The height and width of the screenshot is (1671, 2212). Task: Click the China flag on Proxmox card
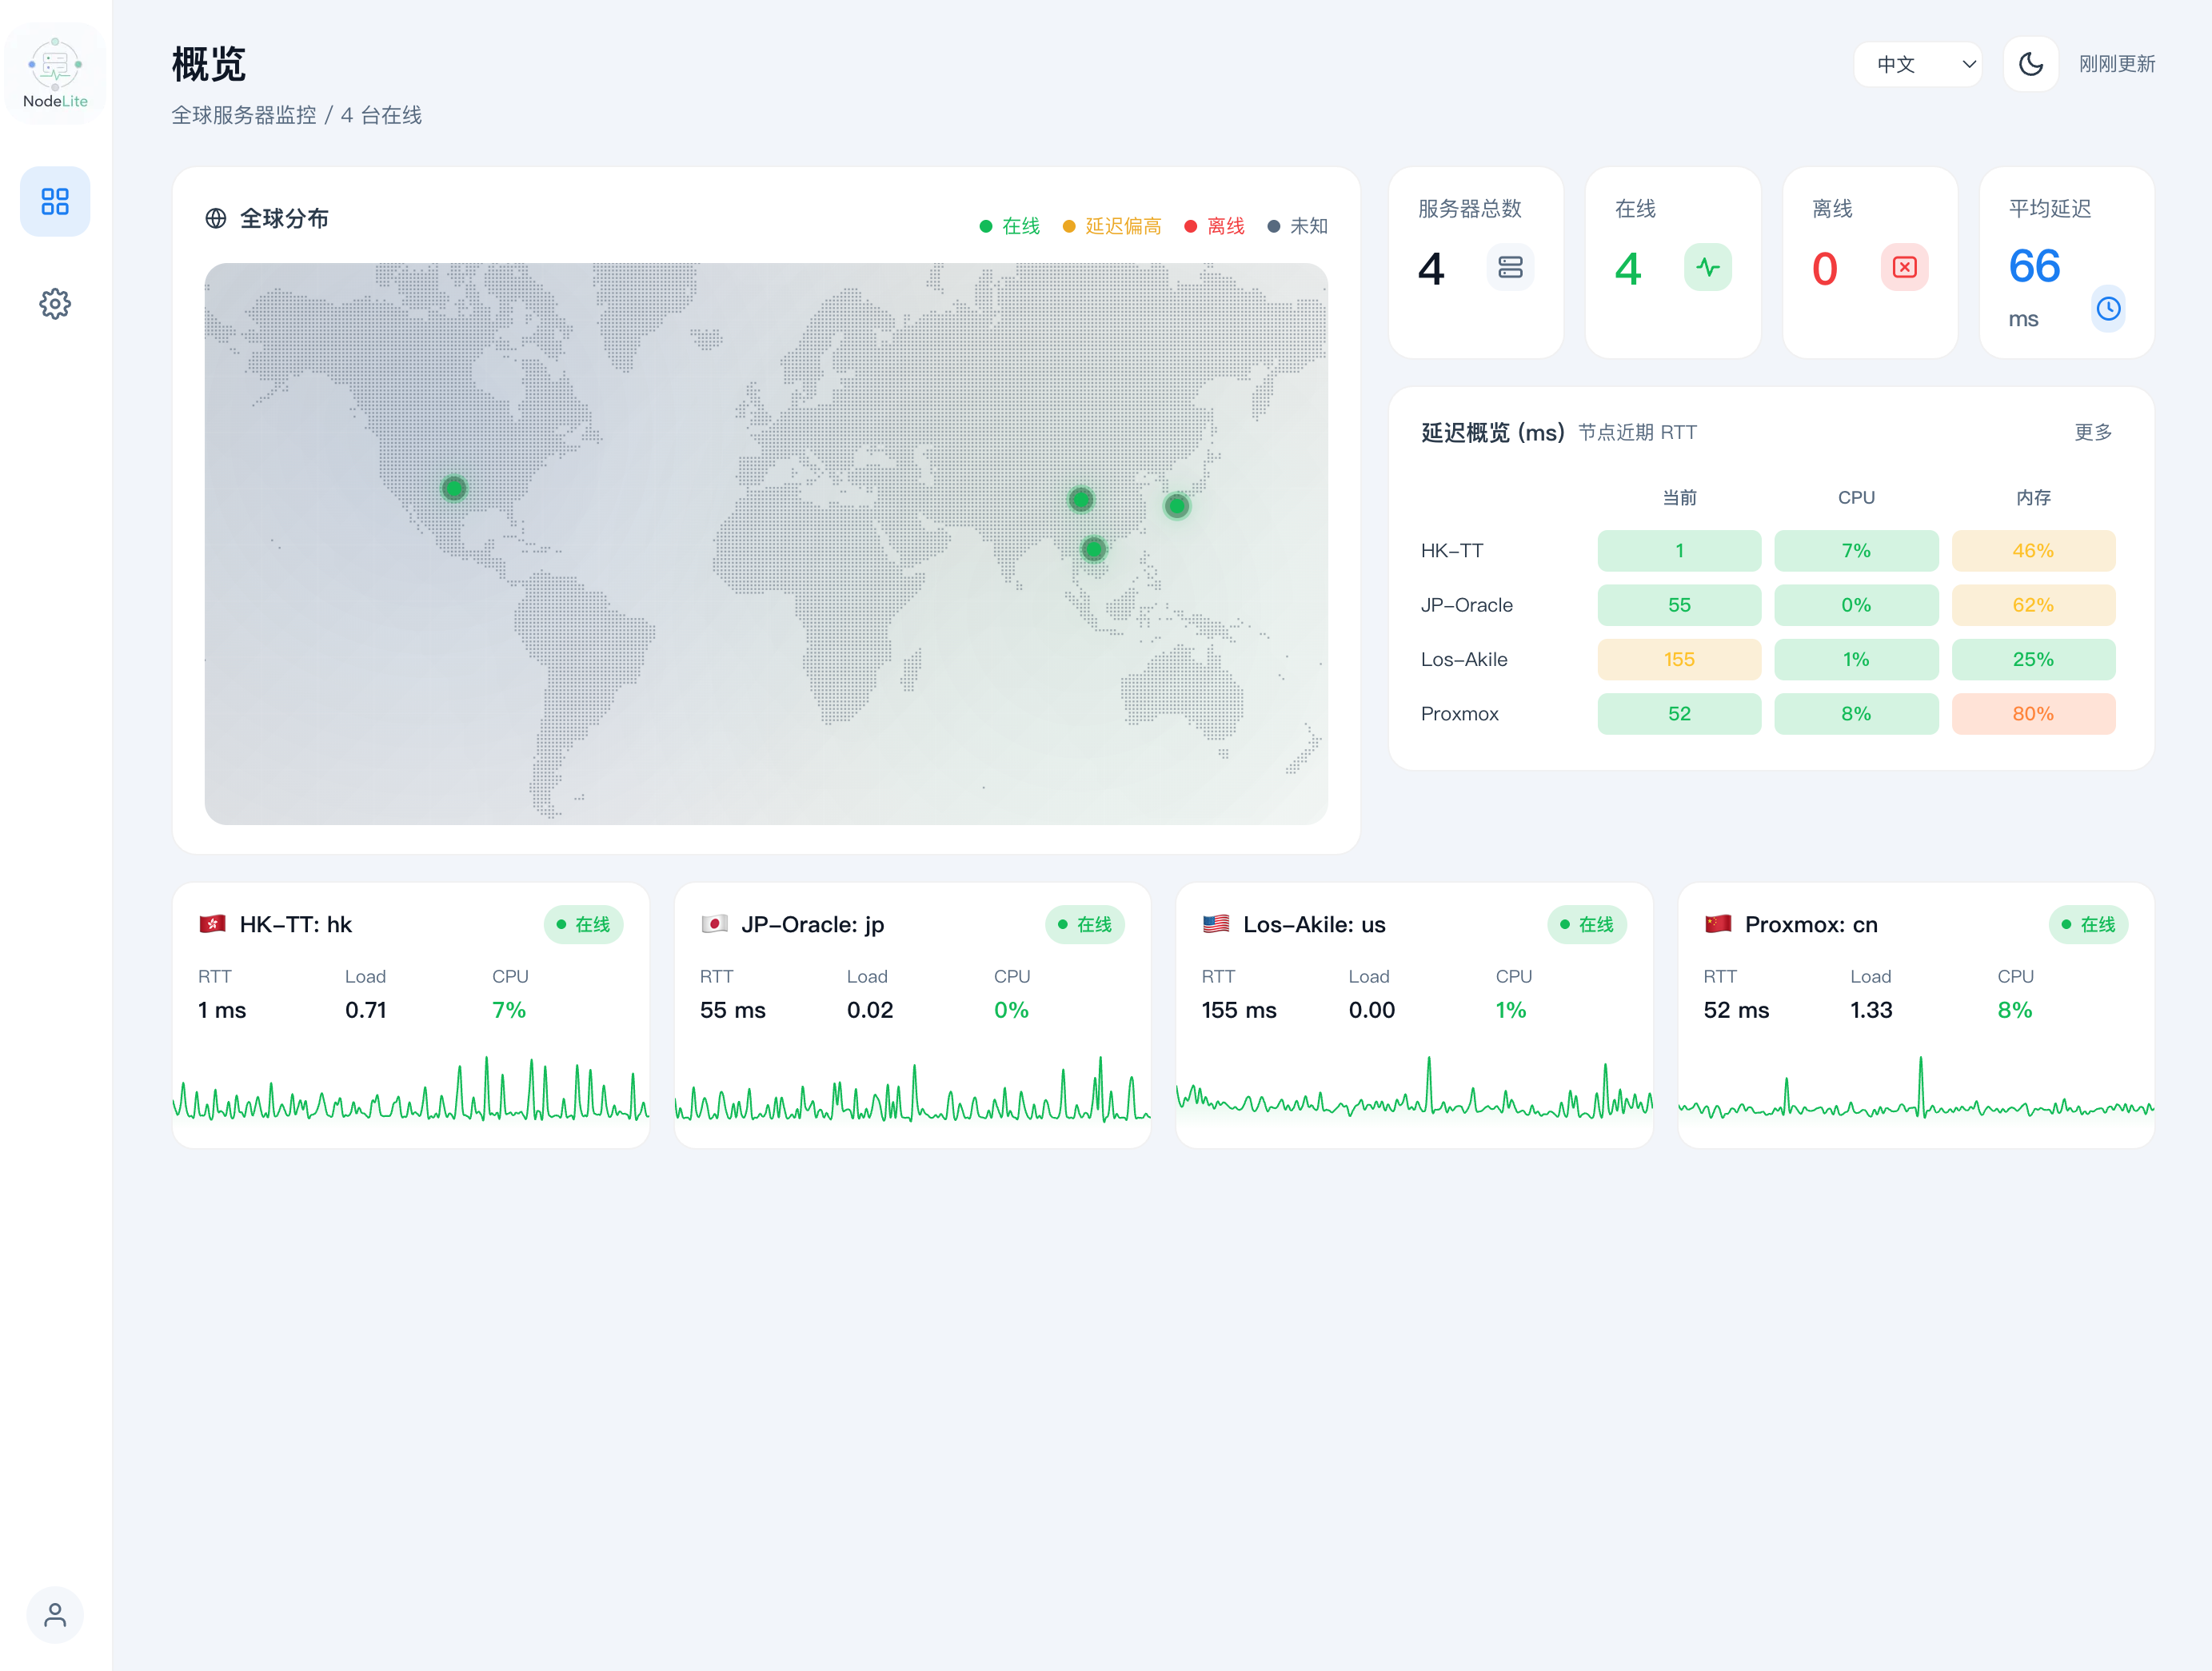[1718, 924]
